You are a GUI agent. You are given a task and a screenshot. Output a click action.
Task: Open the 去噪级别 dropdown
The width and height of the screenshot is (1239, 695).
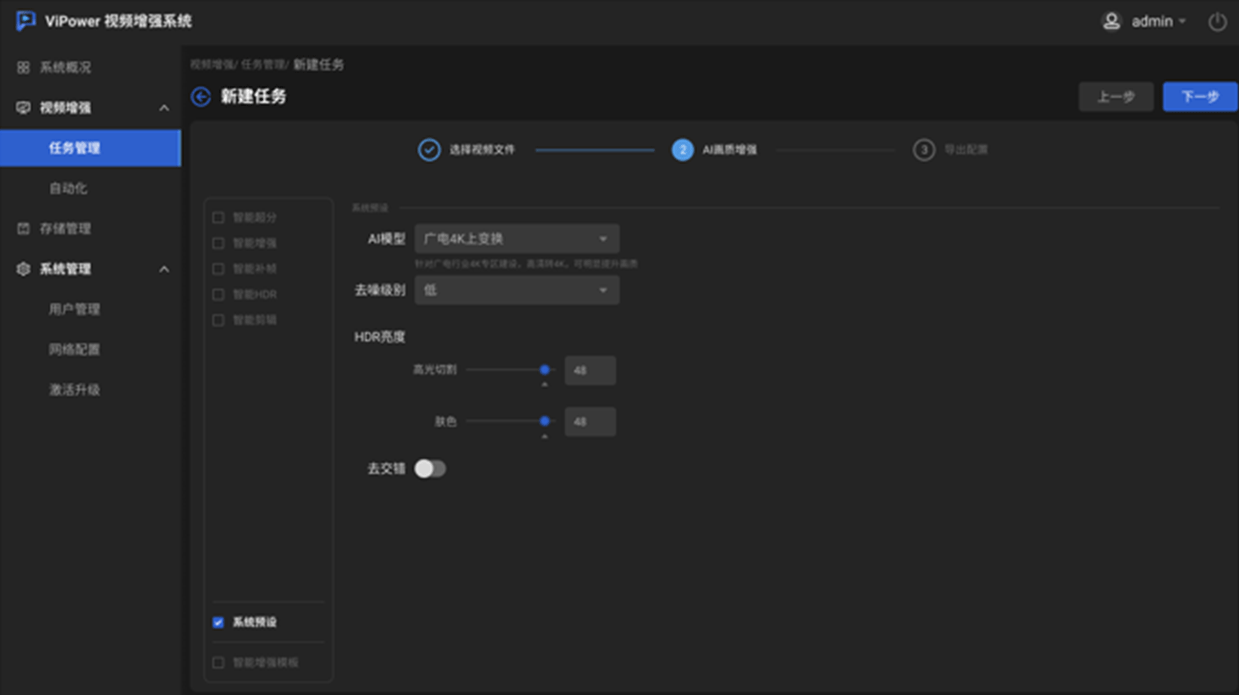(516, 290)
